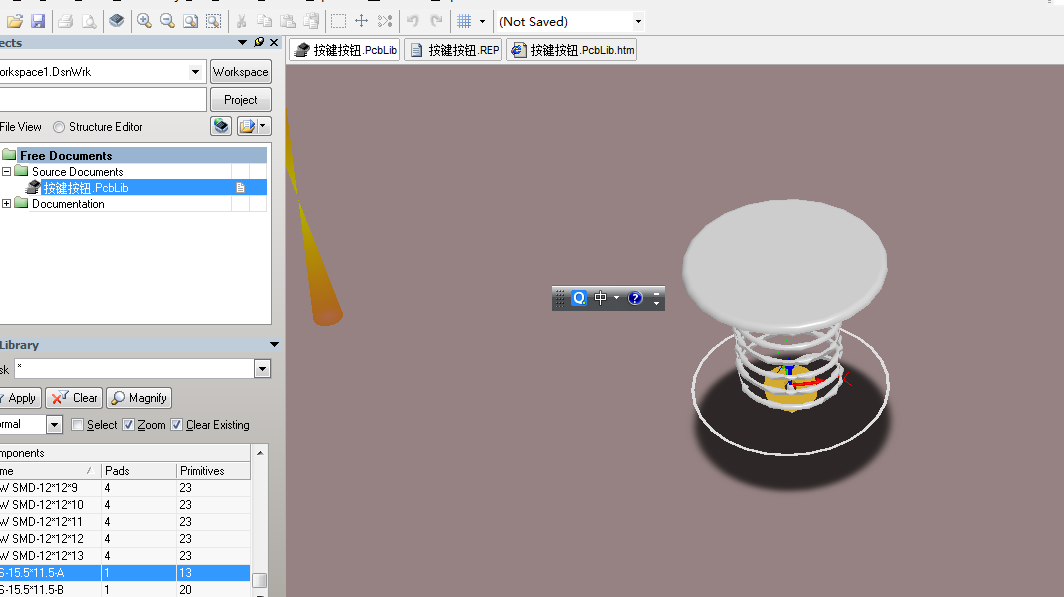
Task: Switch to the 按键按钮.PcbLib document tab
Action: point(346,50)
